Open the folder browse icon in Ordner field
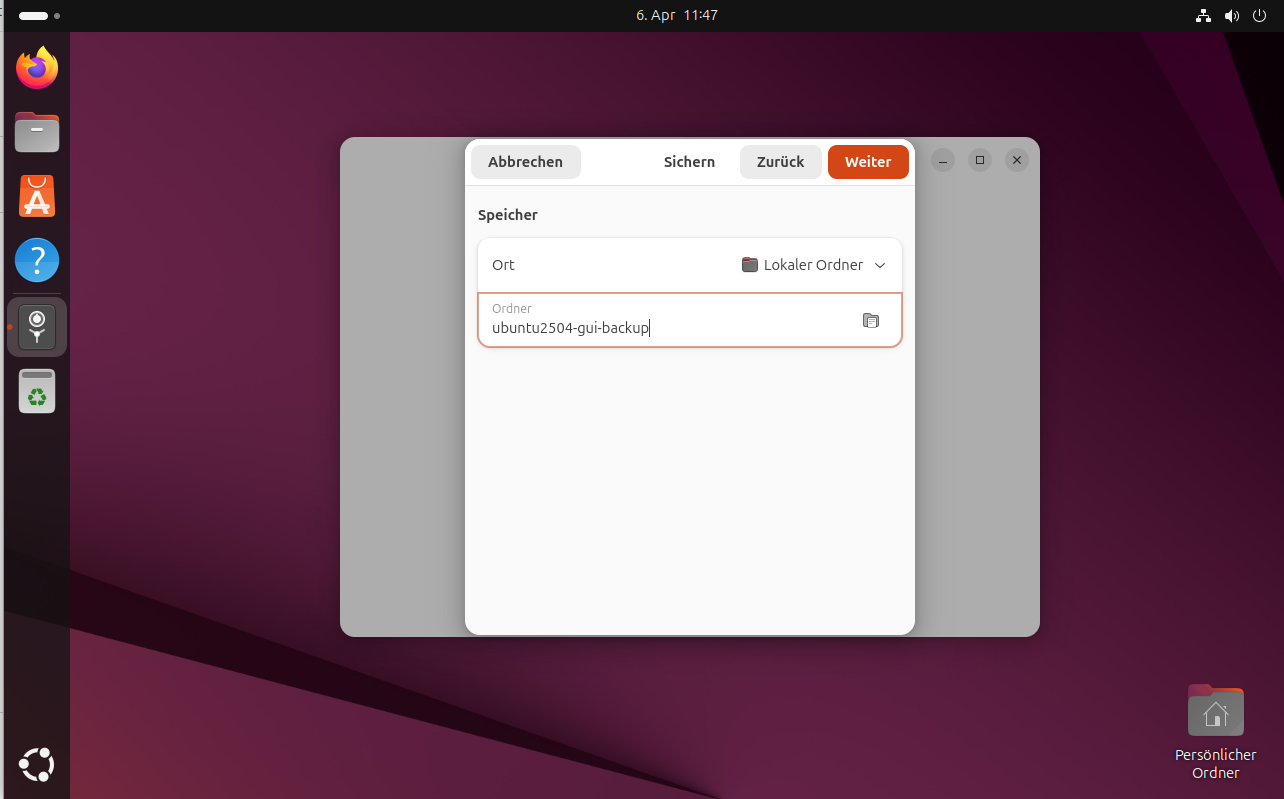 coord(870,321)
